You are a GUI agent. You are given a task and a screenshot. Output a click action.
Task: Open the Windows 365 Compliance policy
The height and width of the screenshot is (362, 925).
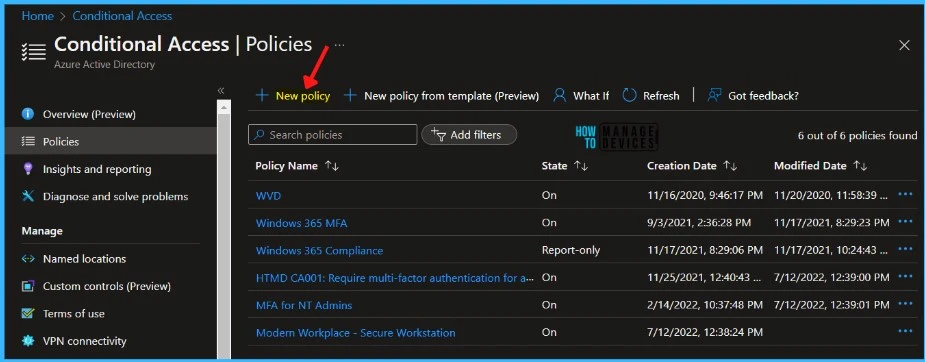(319, 251)
